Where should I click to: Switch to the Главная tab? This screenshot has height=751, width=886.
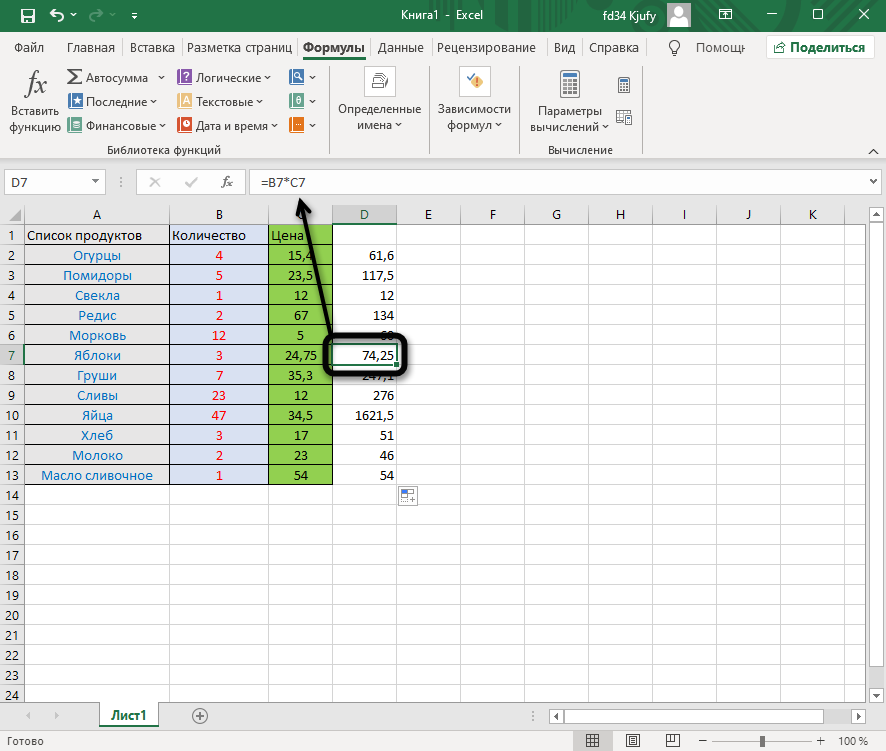(x=91, y=48)
